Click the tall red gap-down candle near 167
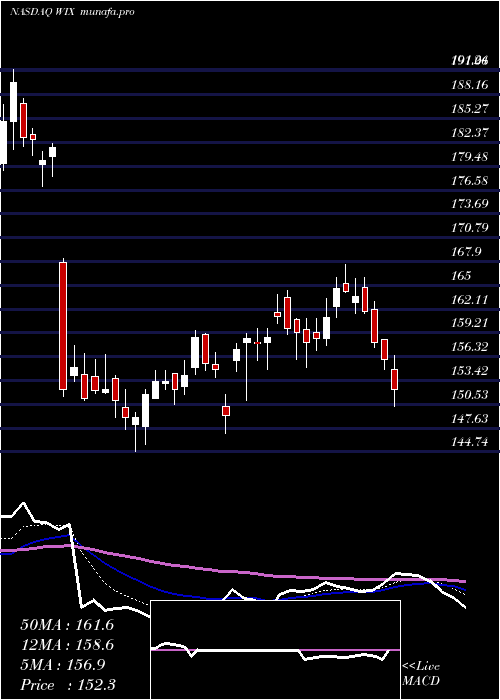Image resolution: width=500 pixels, height=700 pixels. [63, 326]
